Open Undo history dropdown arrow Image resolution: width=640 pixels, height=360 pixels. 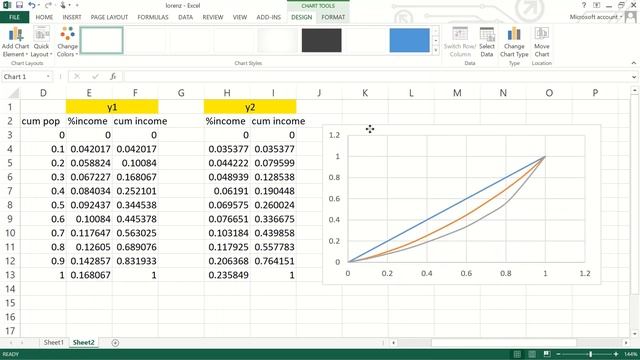pos(38,5)
